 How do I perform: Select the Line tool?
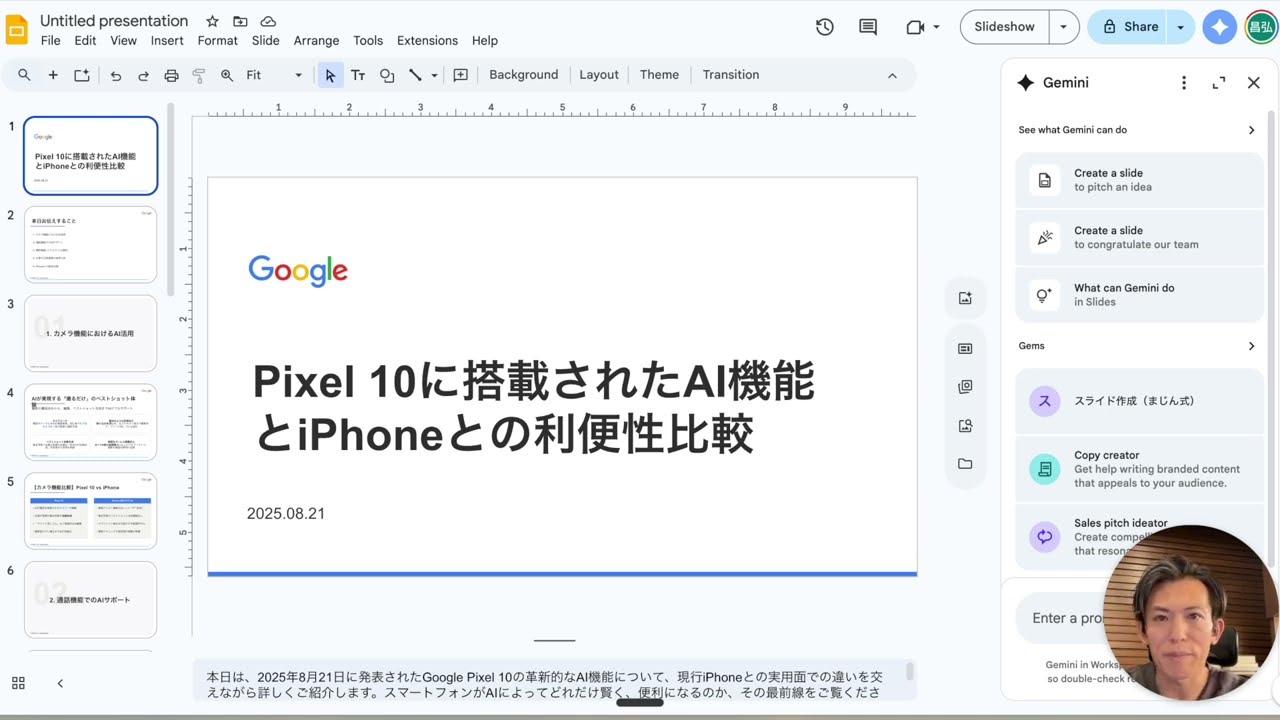click(x=415, y=75)
